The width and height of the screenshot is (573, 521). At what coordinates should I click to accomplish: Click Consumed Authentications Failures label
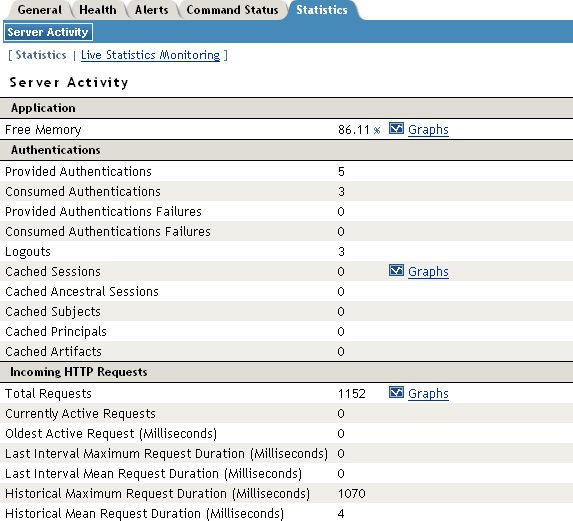[108, 232]
